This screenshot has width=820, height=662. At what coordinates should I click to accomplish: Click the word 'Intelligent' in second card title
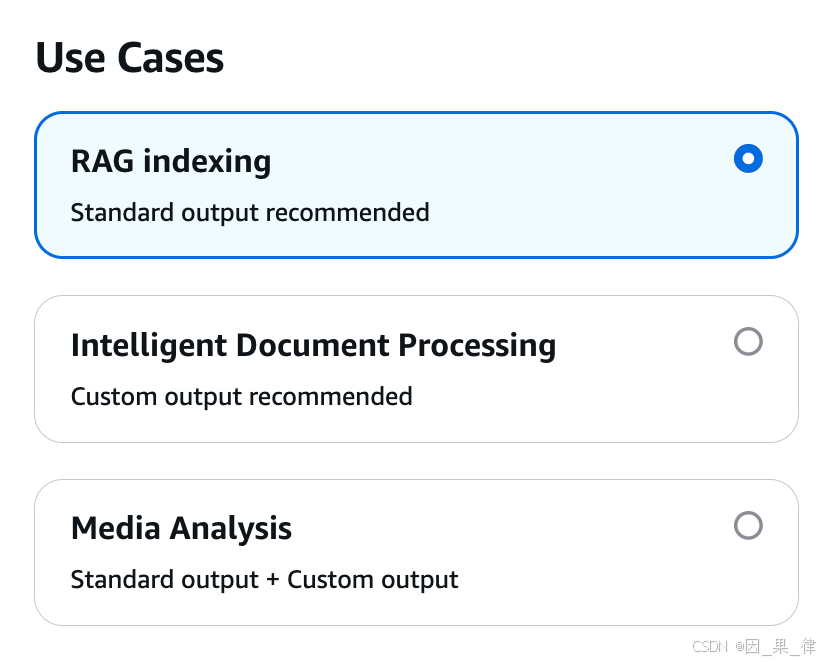pyautogui.click(x=149, y=346)
